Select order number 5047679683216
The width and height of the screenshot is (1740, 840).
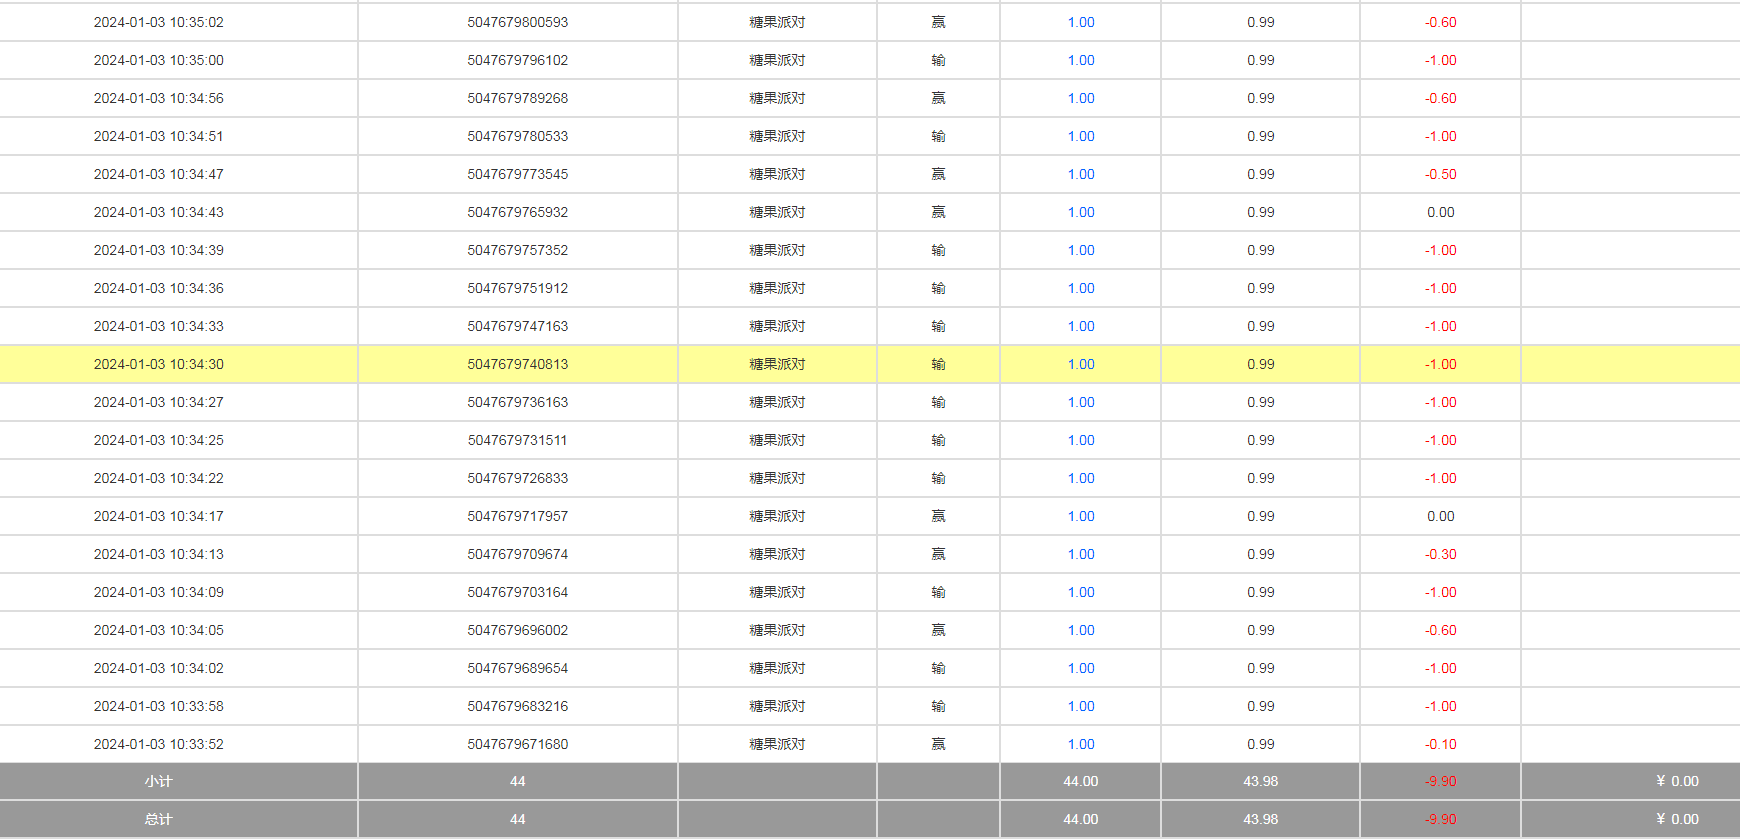pos(517,706)
